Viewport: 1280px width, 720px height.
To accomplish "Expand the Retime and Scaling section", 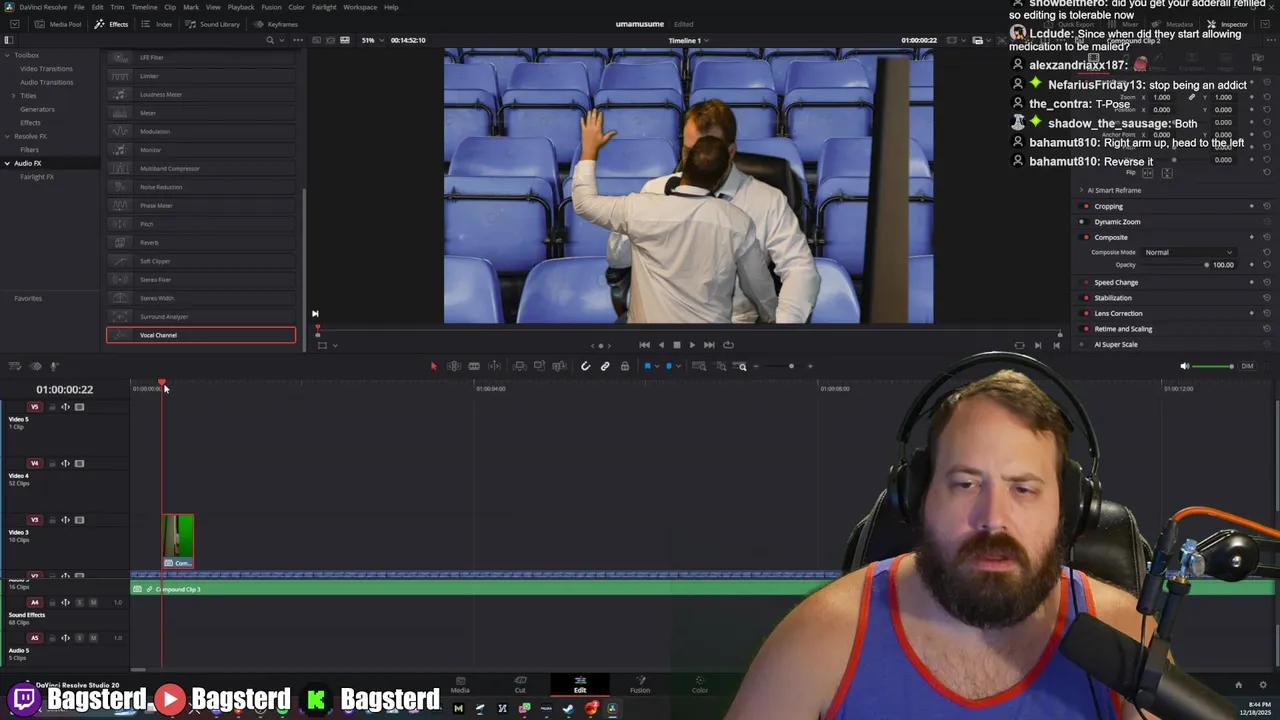I will pos(1123,329).
